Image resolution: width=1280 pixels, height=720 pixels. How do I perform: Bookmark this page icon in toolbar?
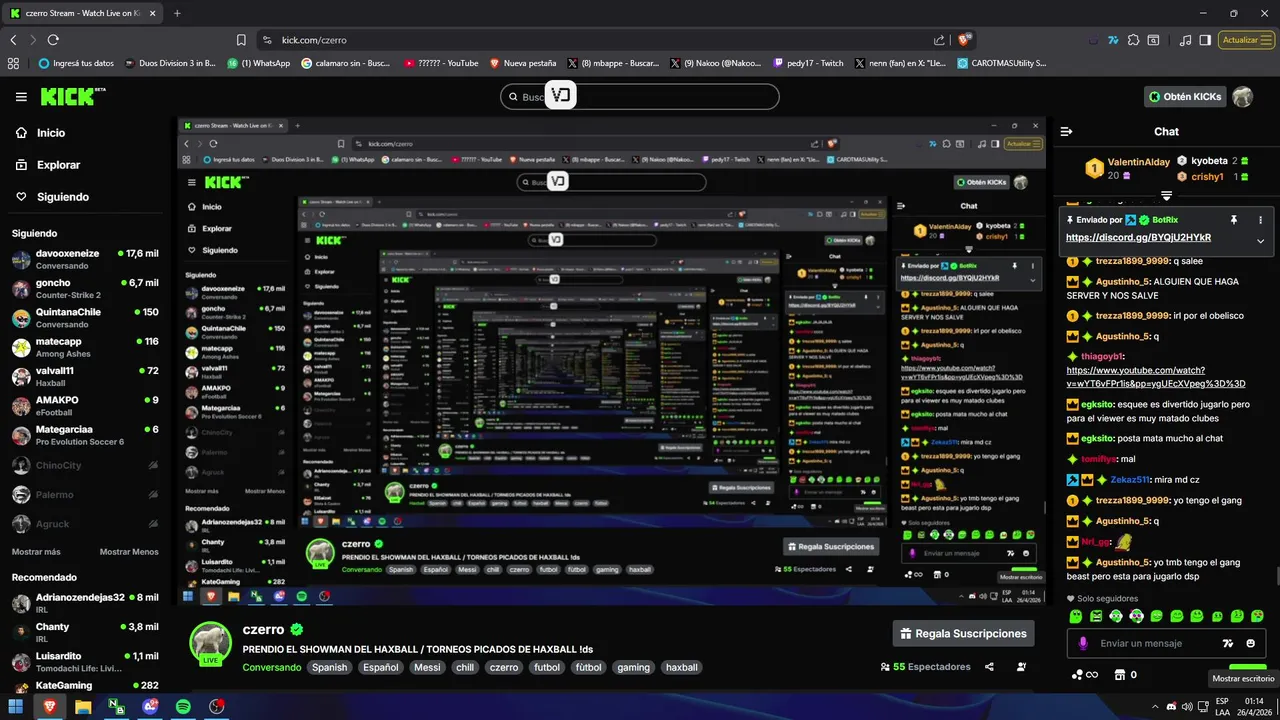(241, 40)
